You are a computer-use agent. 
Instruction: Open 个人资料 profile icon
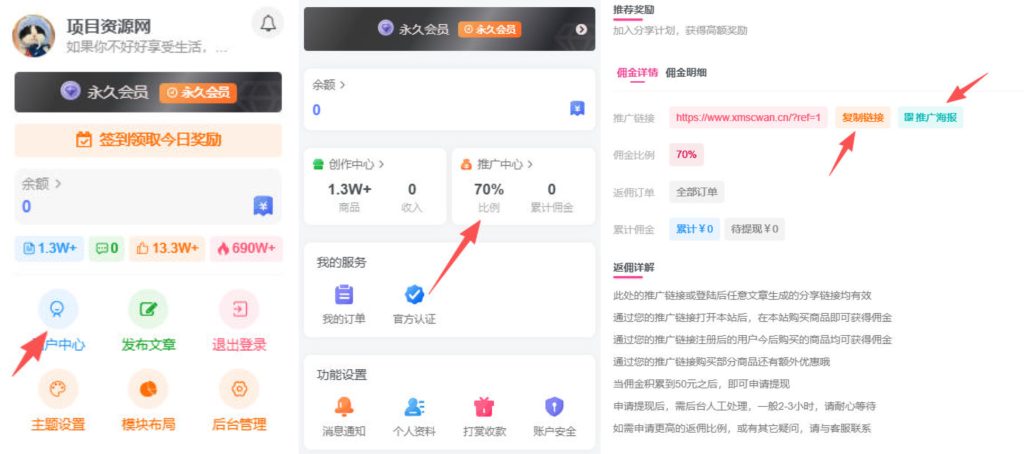point(414,407)
